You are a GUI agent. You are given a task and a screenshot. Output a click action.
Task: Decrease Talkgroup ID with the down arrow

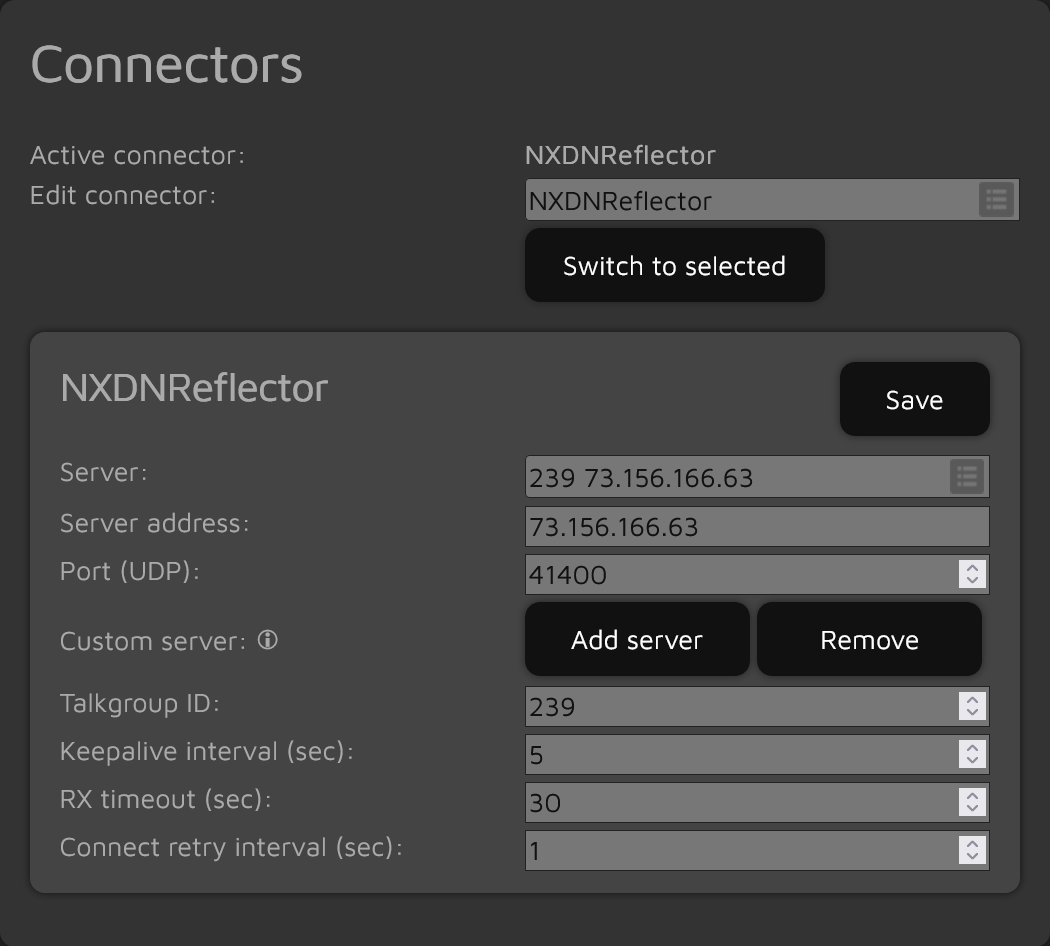coord(972,713)
